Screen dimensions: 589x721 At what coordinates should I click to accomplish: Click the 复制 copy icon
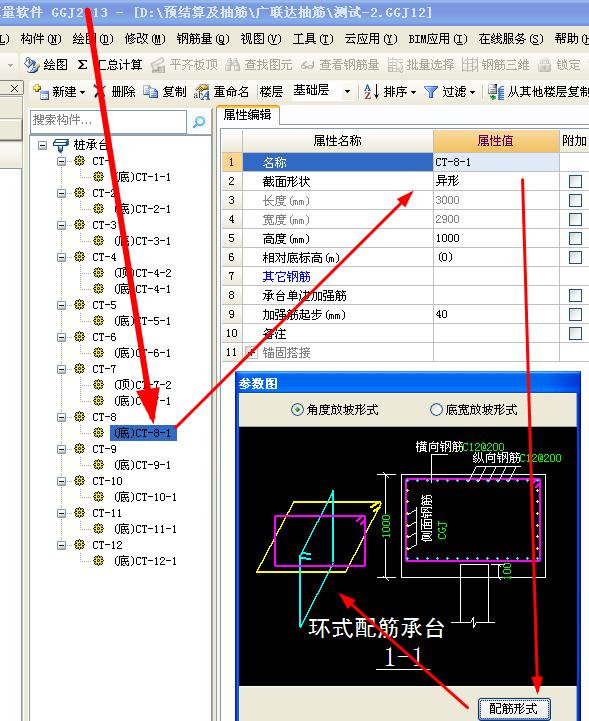coord(150,92)
